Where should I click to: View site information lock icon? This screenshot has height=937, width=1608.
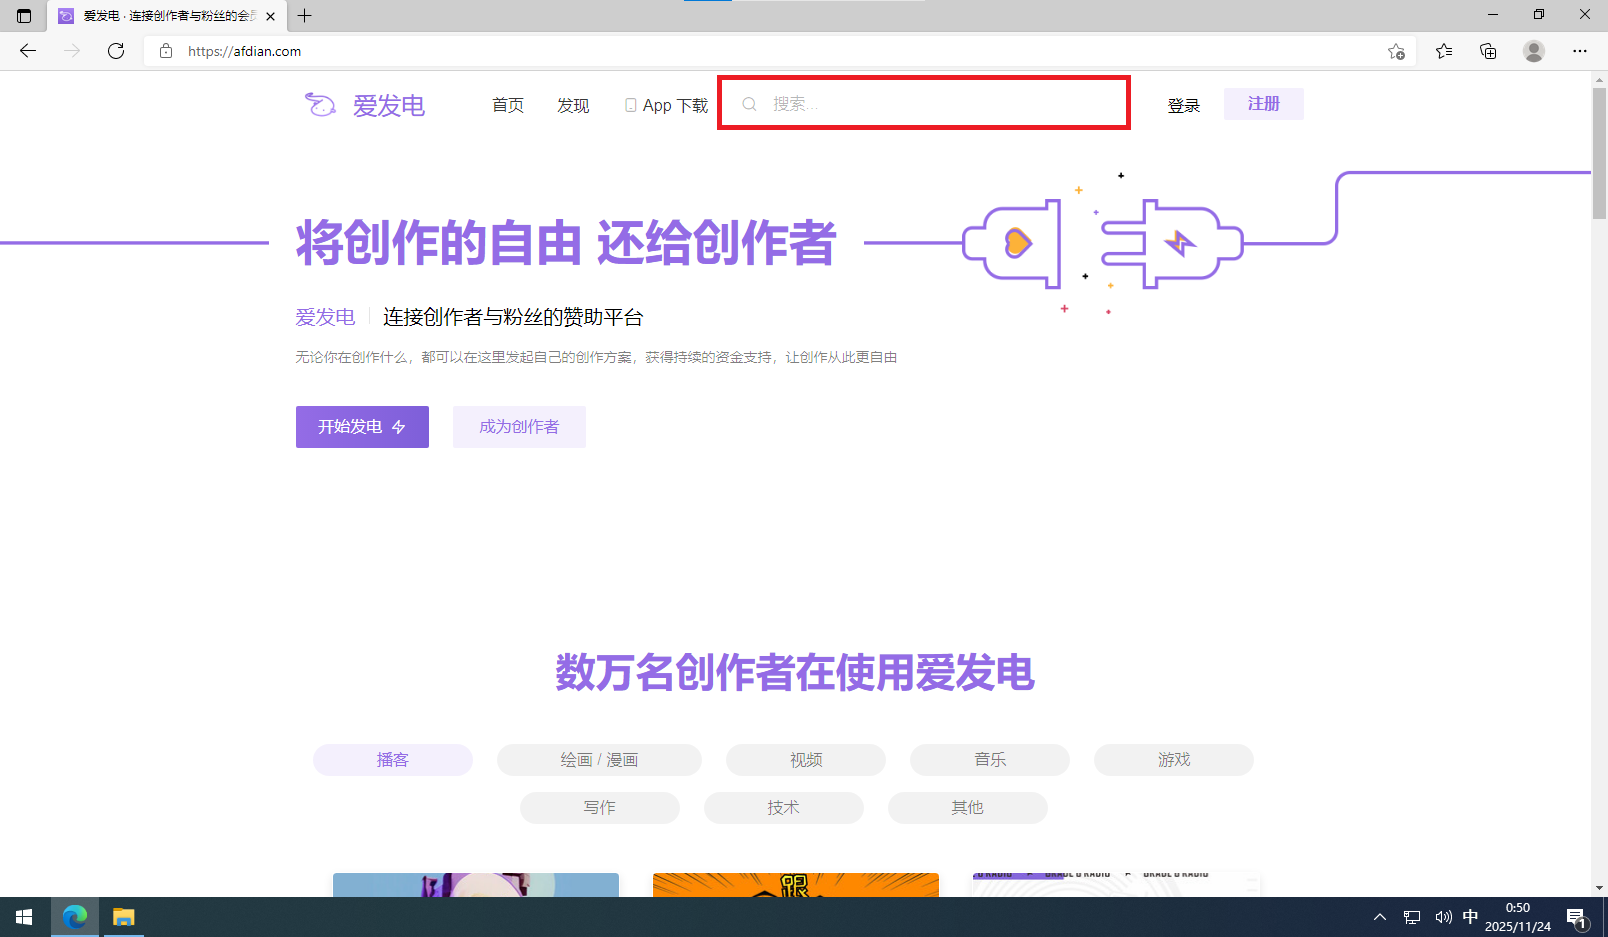pyautogui.click(x=166, y=51)
